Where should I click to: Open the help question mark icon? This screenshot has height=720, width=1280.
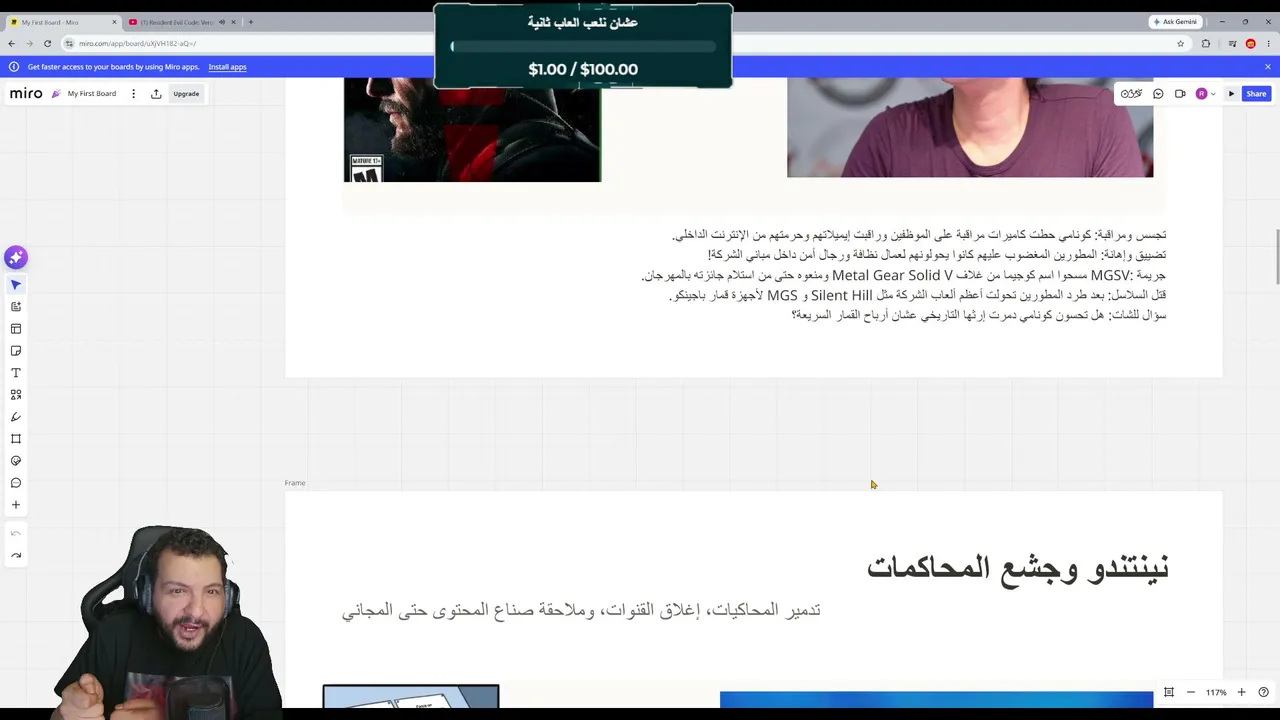click(1263, 692)
